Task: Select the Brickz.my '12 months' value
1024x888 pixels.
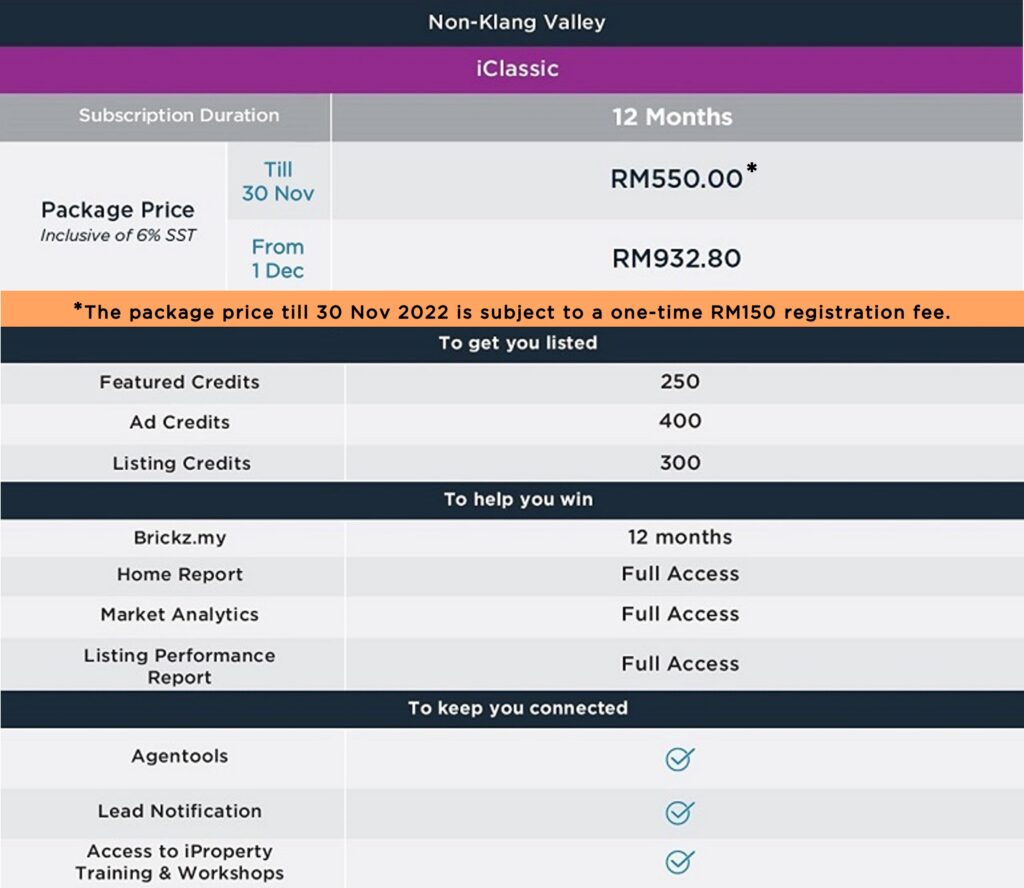Action: [680, 537]
